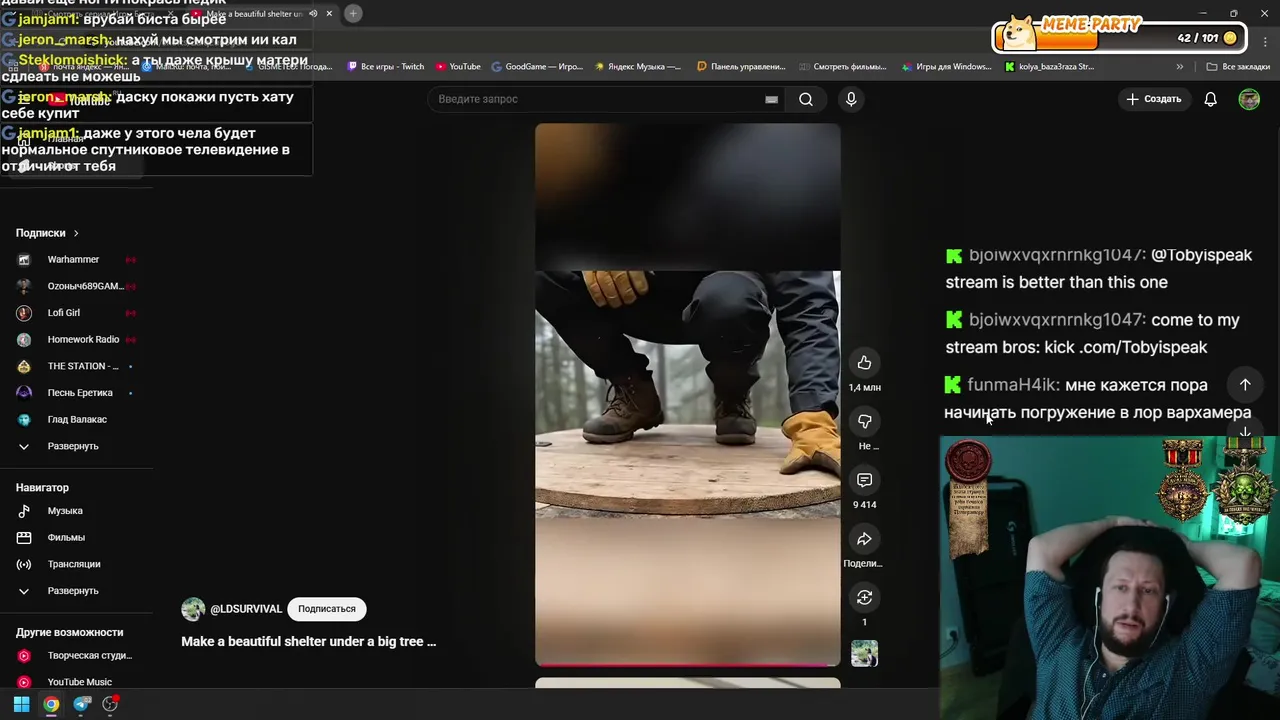Open the GoodGame bookmark

click(x=537, y=67)
